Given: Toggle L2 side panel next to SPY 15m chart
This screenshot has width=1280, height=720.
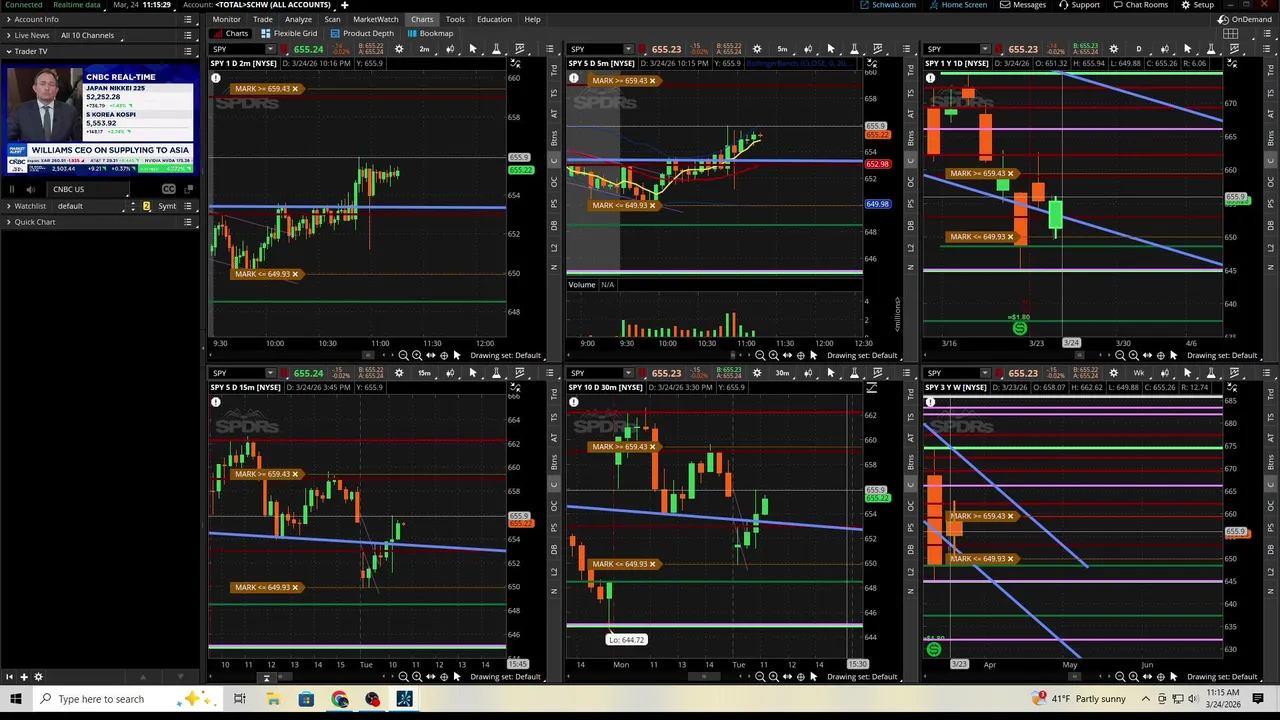Looking at the screenshot, I should 554,571.
